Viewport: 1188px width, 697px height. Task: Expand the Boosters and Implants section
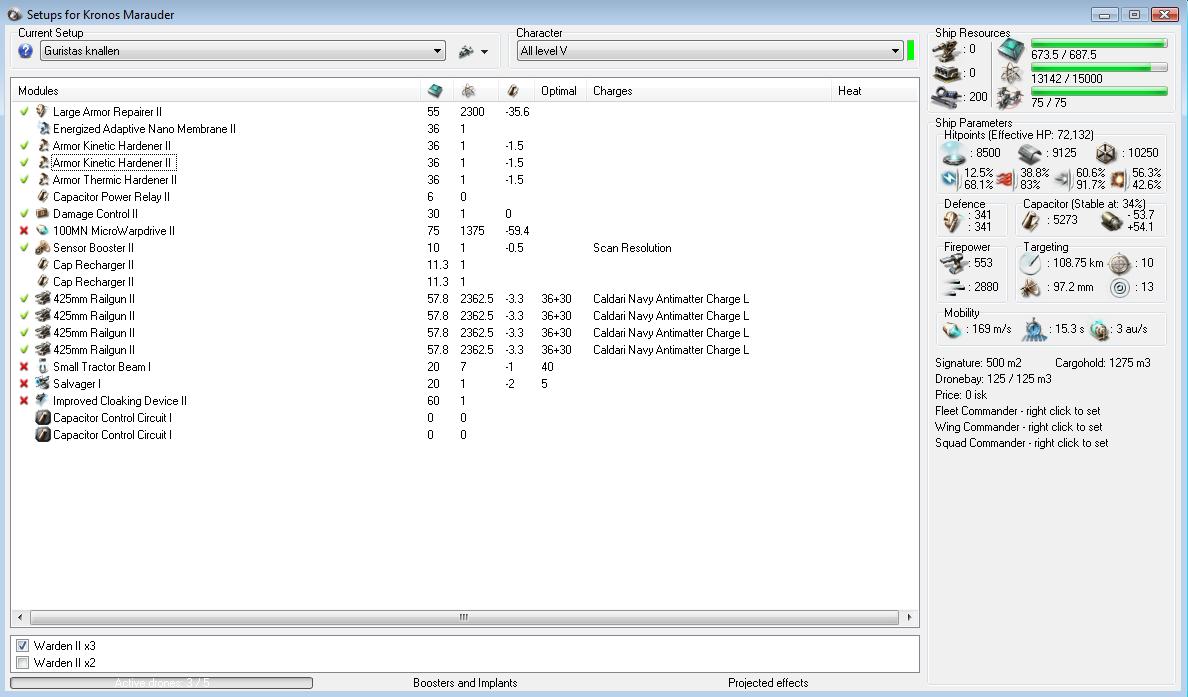[465, 683]
